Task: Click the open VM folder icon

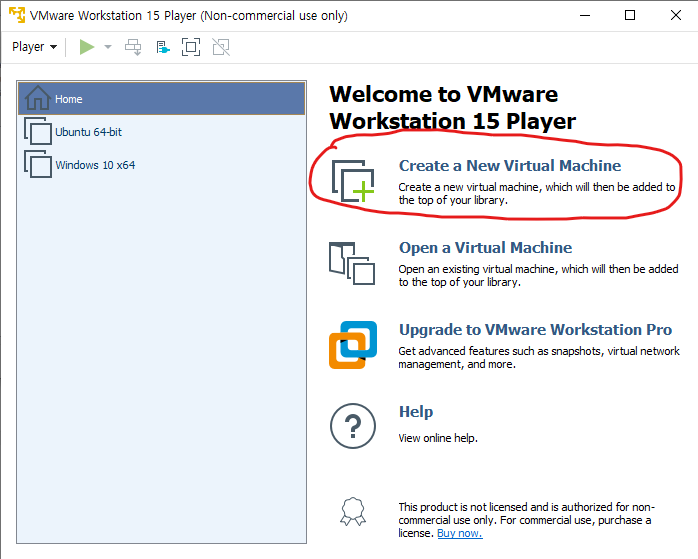Action: [x=352, y=263]
